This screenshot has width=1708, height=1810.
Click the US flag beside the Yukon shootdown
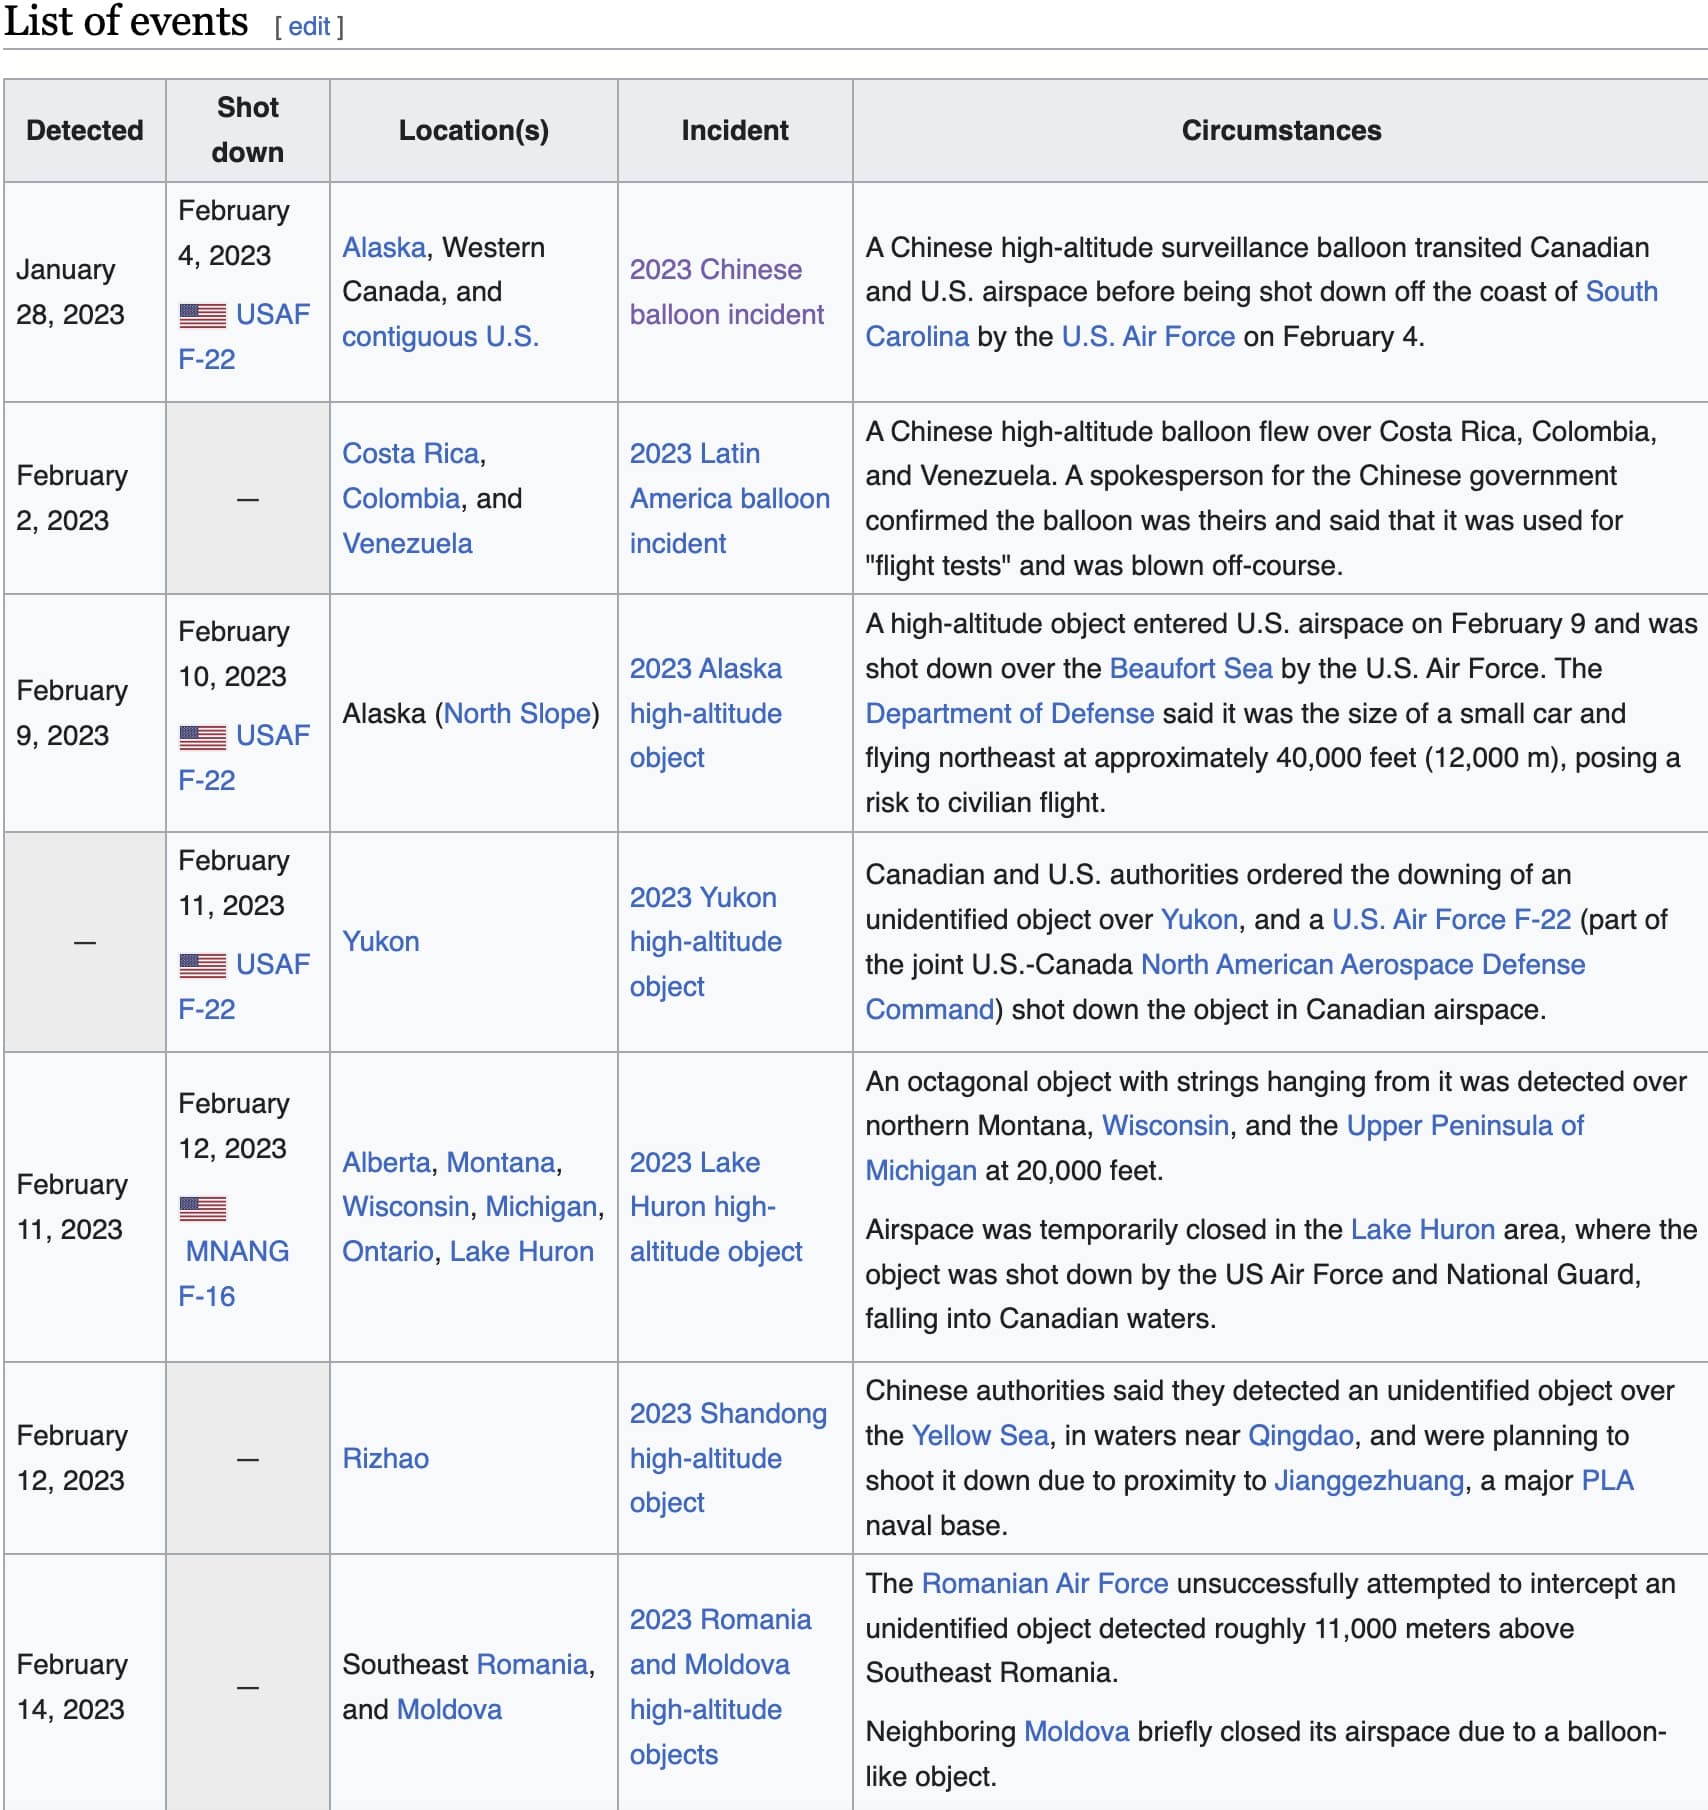(x=202, y=966)
